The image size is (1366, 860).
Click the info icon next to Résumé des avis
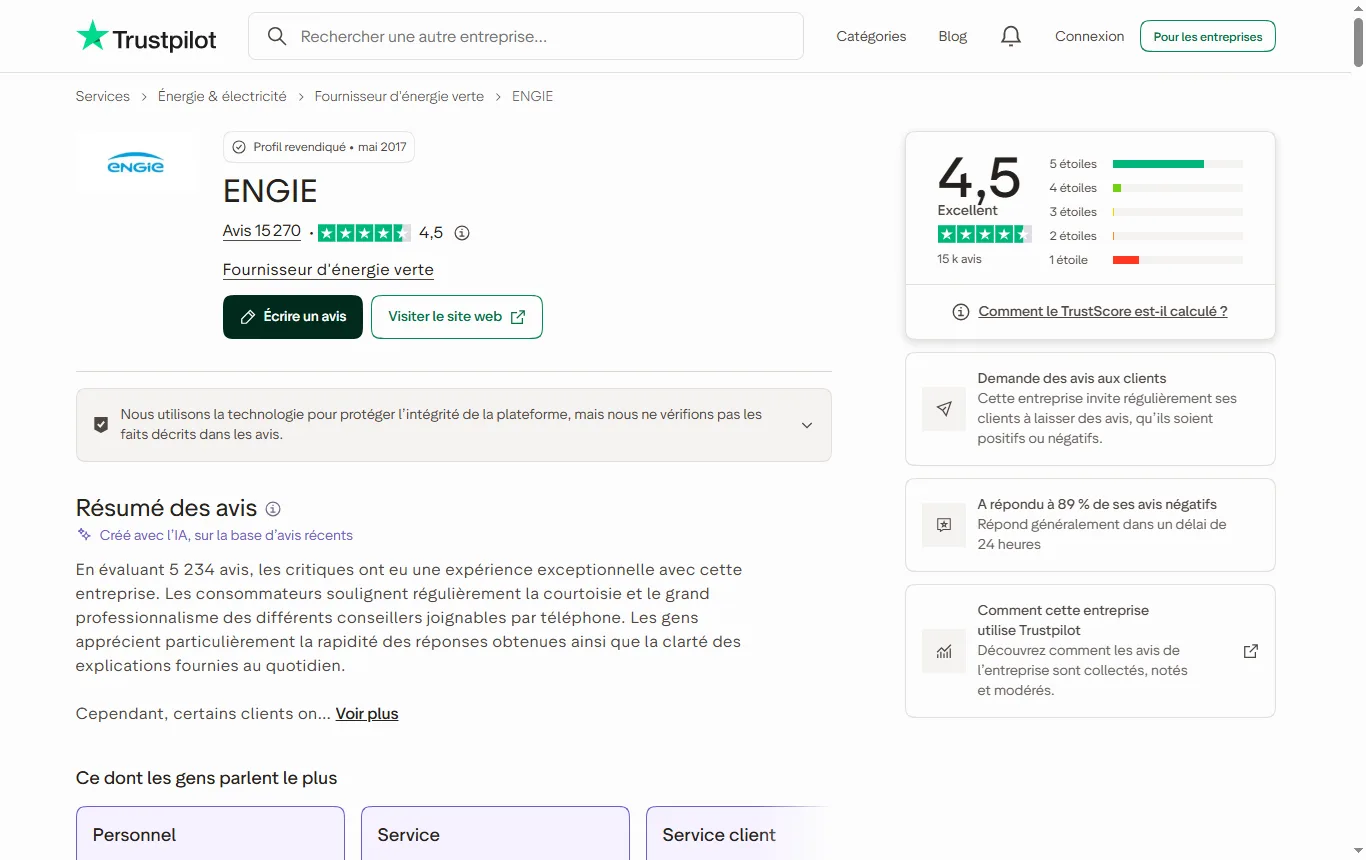(x=273, y=508)
